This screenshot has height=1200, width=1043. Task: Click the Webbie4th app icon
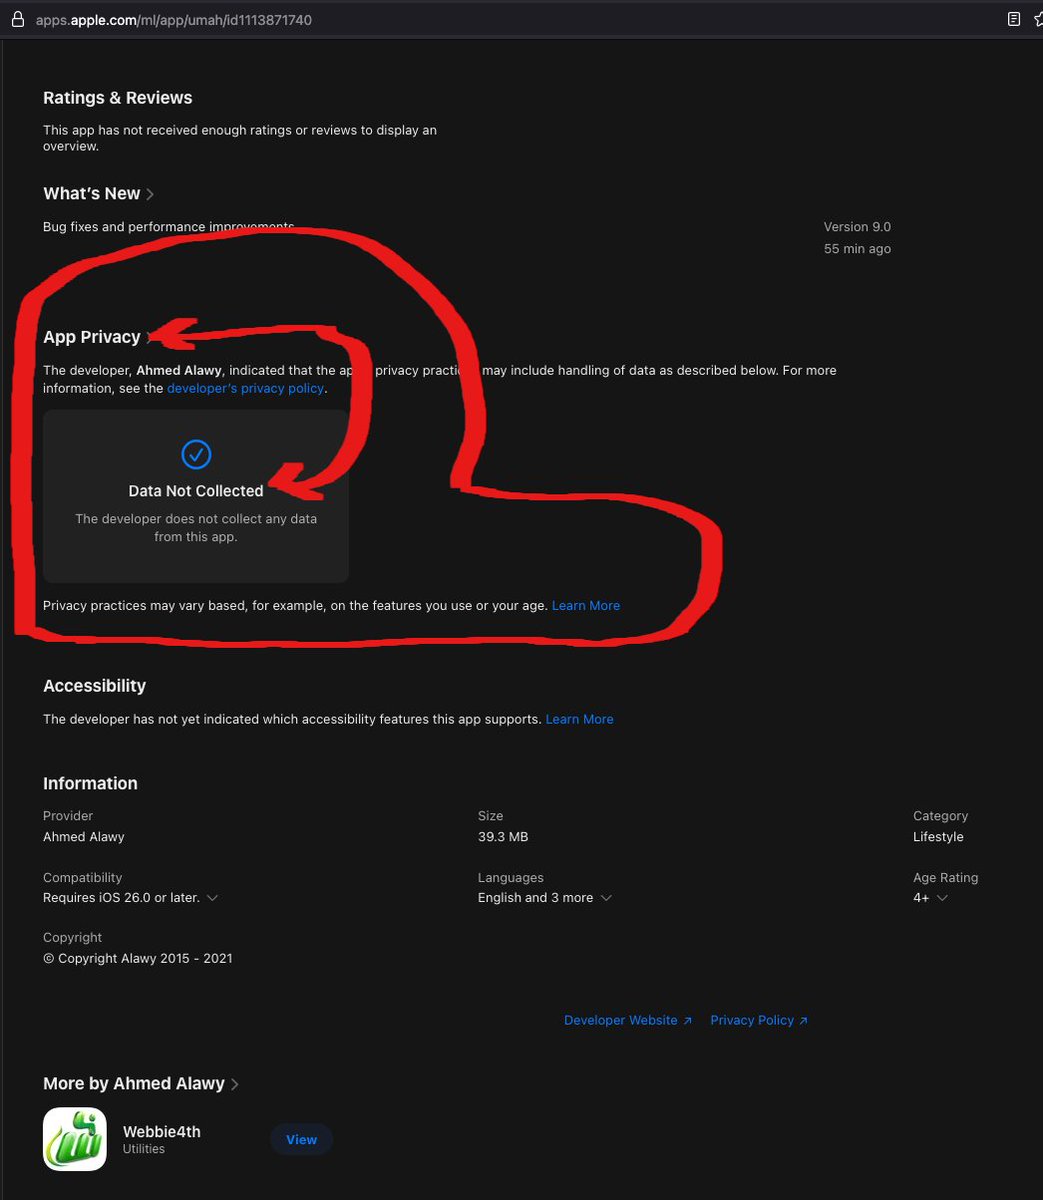[75, 1139]
